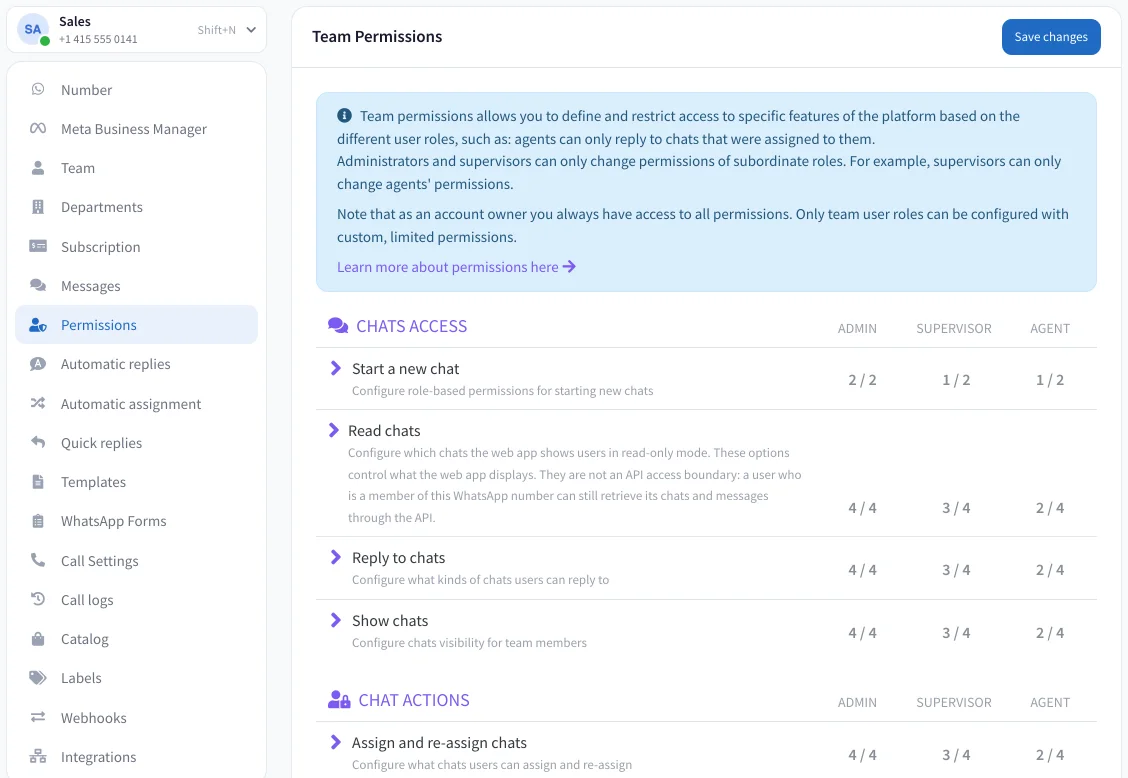Expand the Read chats permission row
This screenshot has width=1128, height=778.
[x=333, y=430]
